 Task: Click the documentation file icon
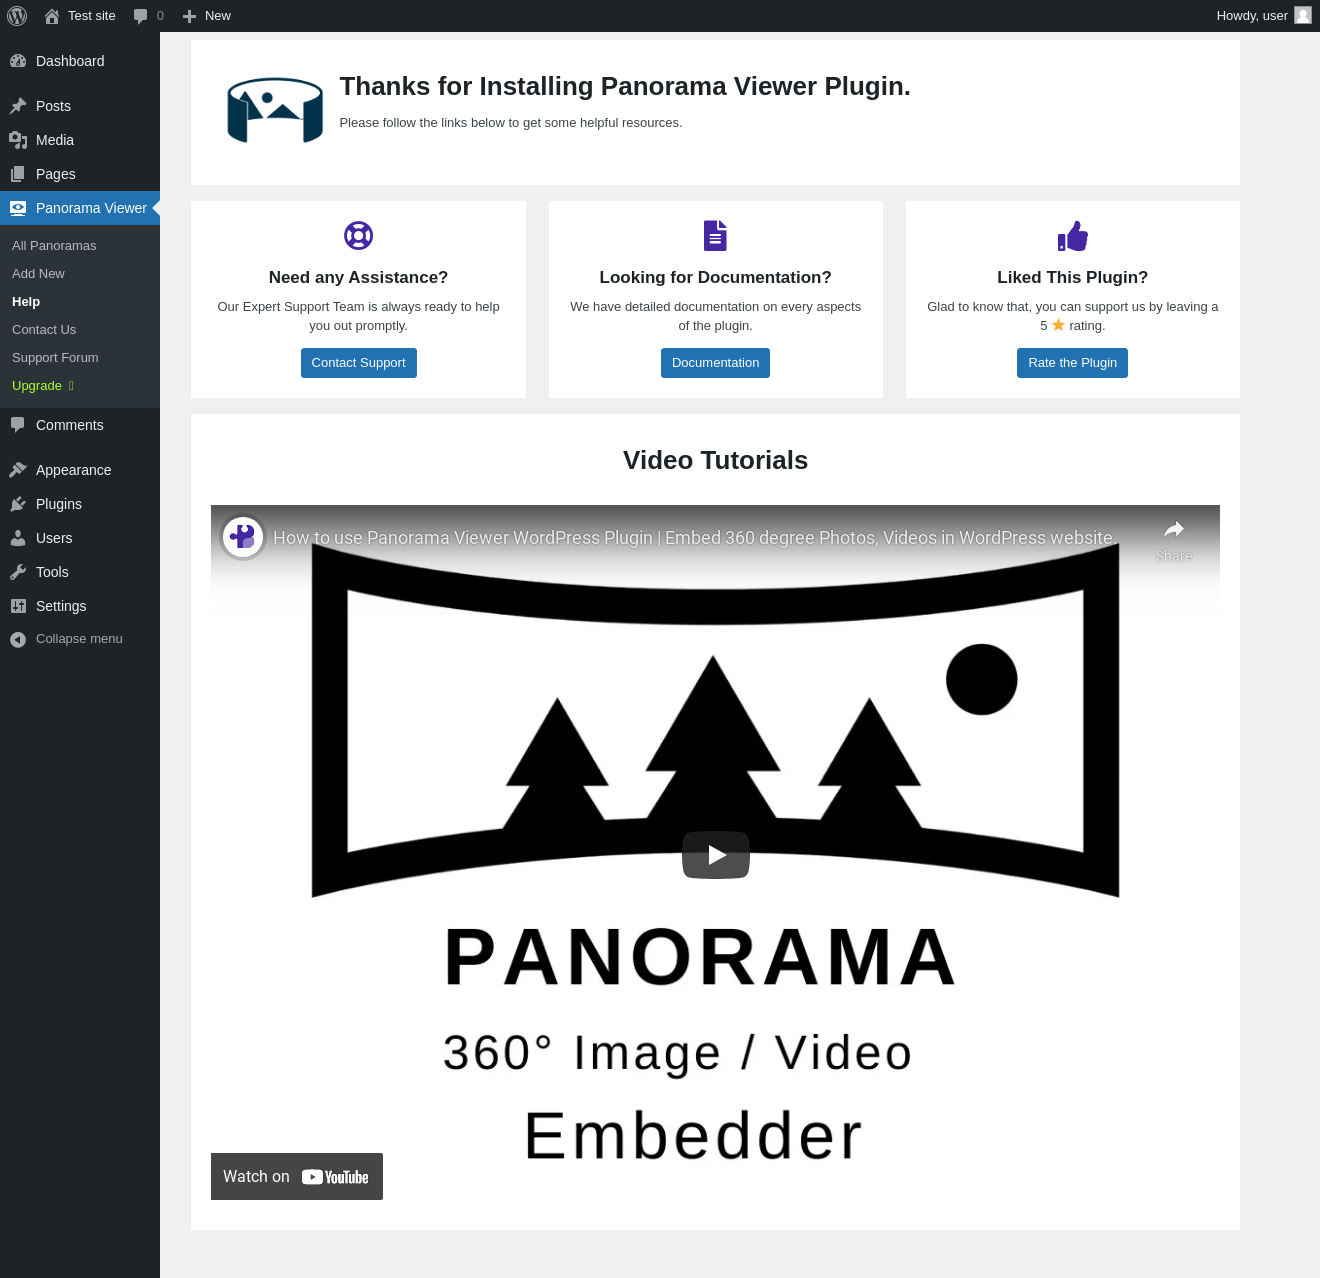click(x=715, y=236)
